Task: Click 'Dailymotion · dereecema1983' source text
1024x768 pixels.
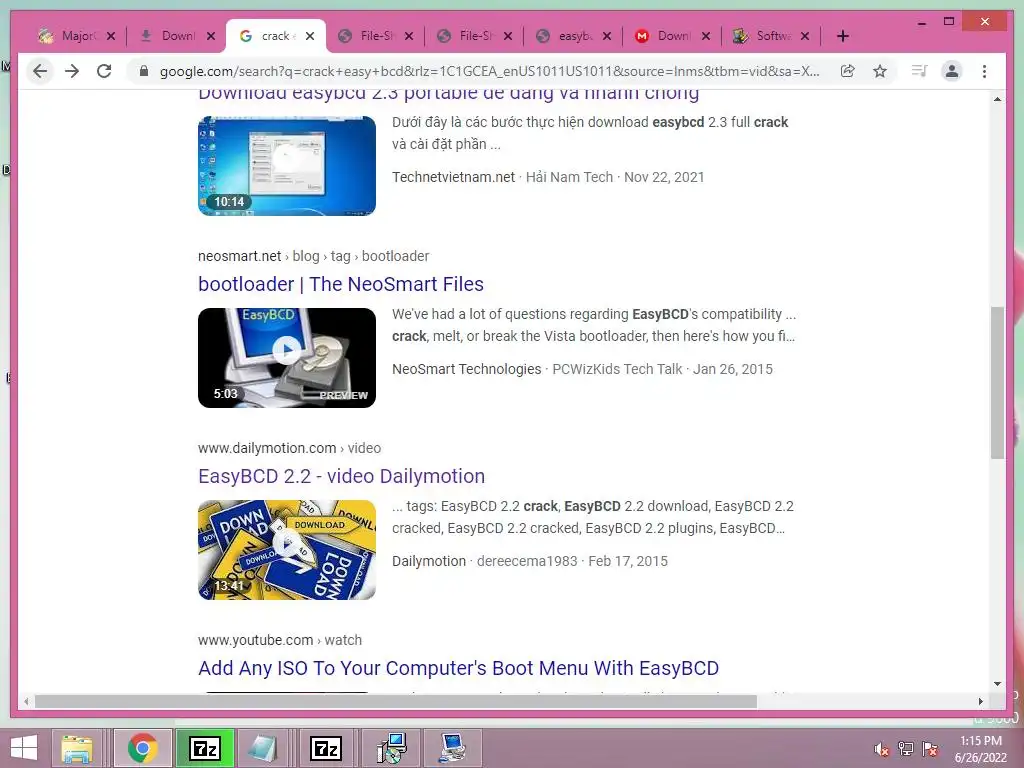Action: tap(485, 561)
